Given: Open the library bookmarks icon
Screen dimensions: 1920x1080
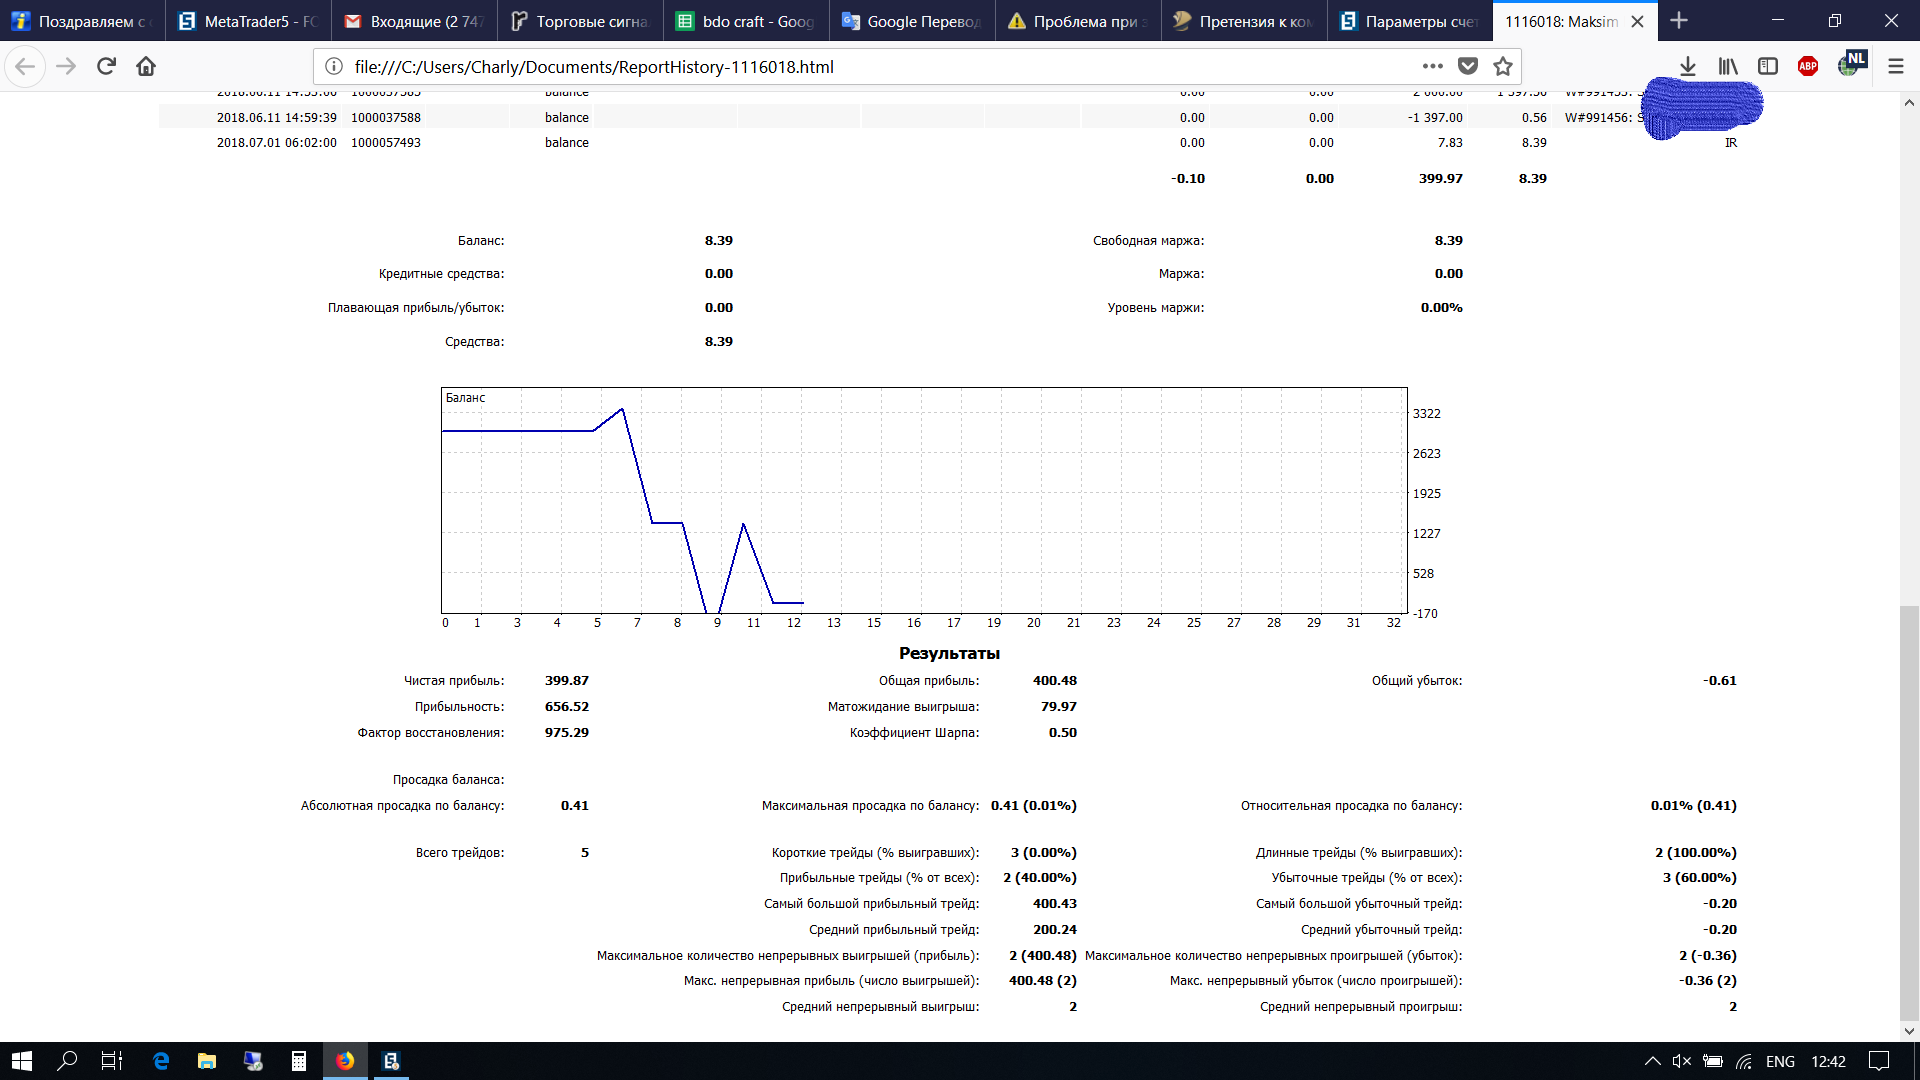Looking at the screenshot, I should [x=1728, y=67].
